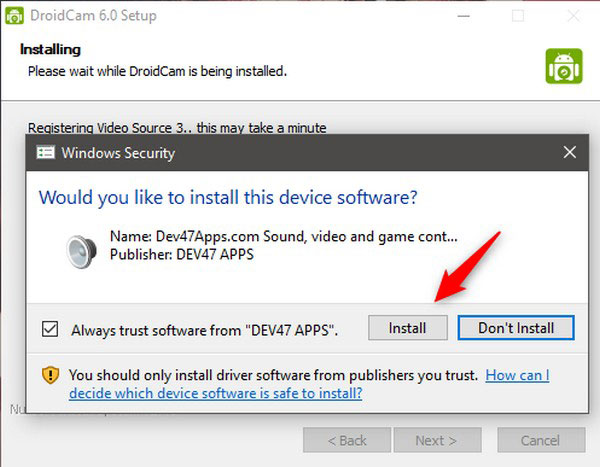This screenshot has width=600, height=467.
Task: Minimize the DroidCam Setup window
Action: point(464,16)
